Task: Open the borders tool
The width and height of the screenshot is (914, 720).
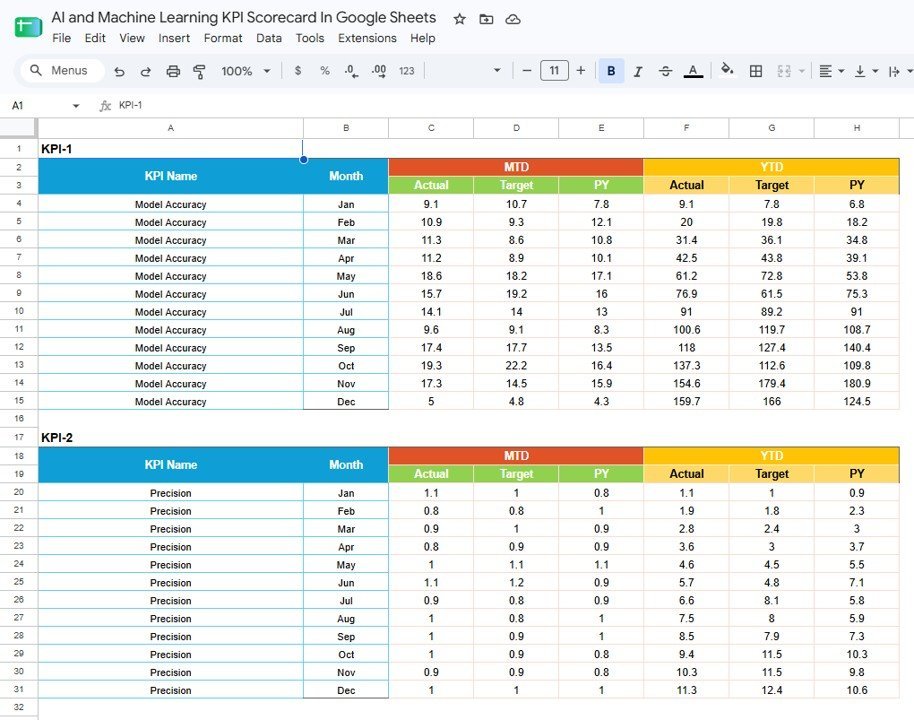Action: pos(755,71)
